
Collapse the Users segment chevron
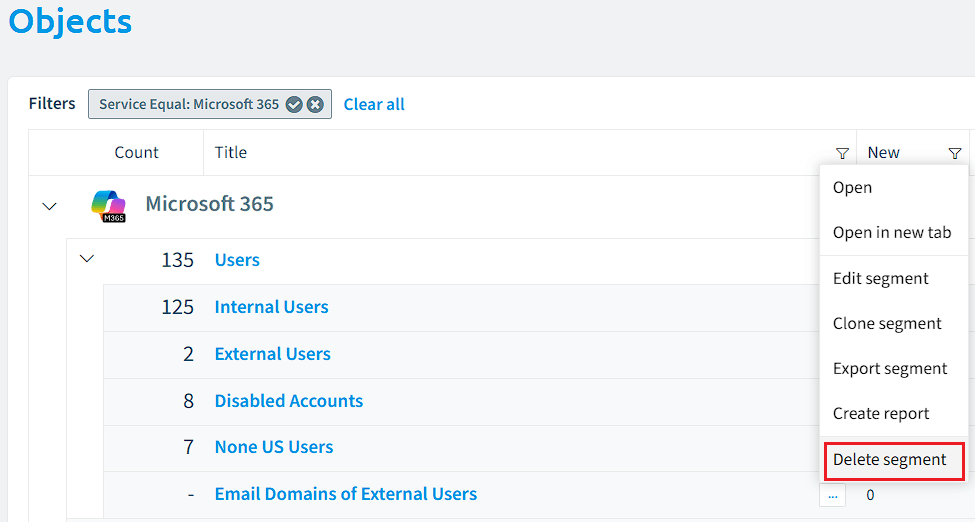[x=87, y=258]
